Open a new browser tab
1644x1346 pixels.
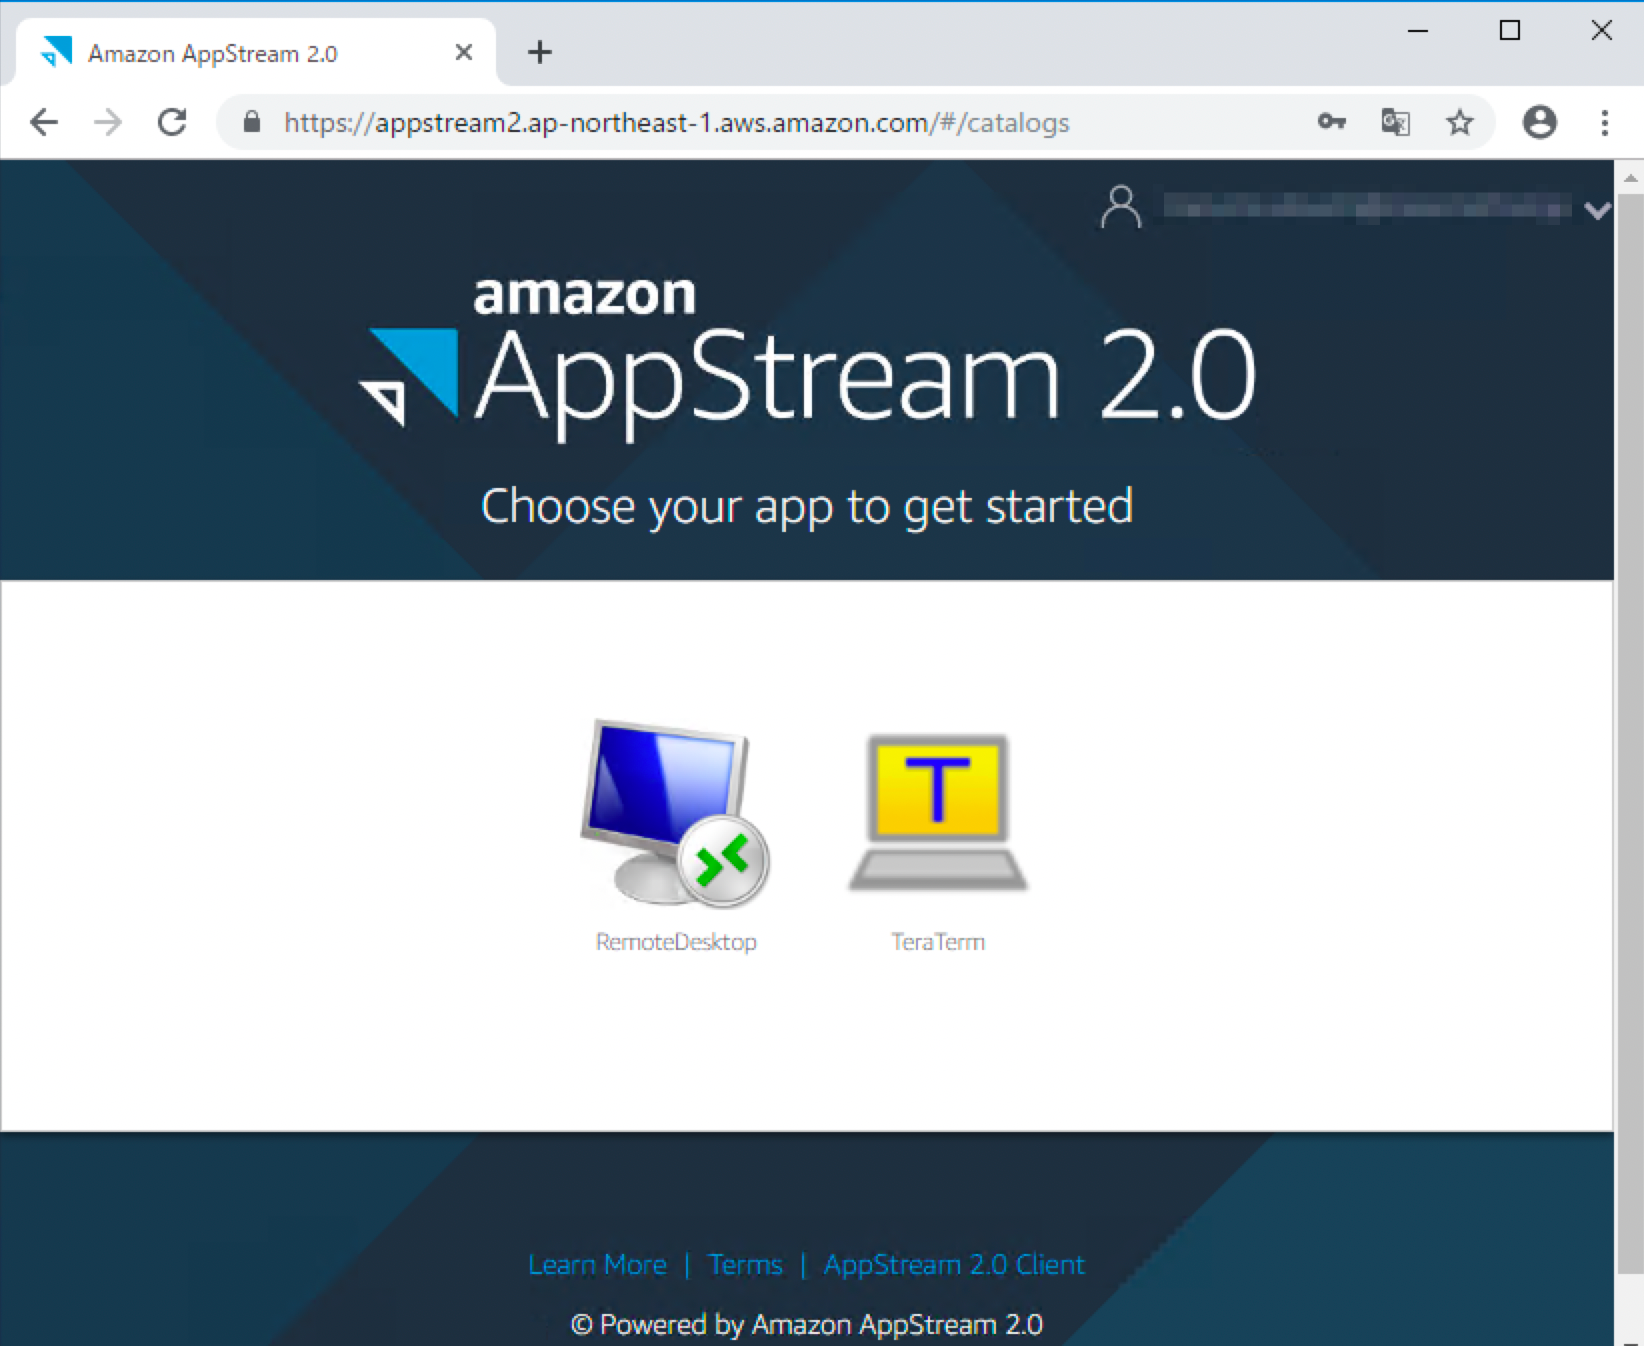540,52
